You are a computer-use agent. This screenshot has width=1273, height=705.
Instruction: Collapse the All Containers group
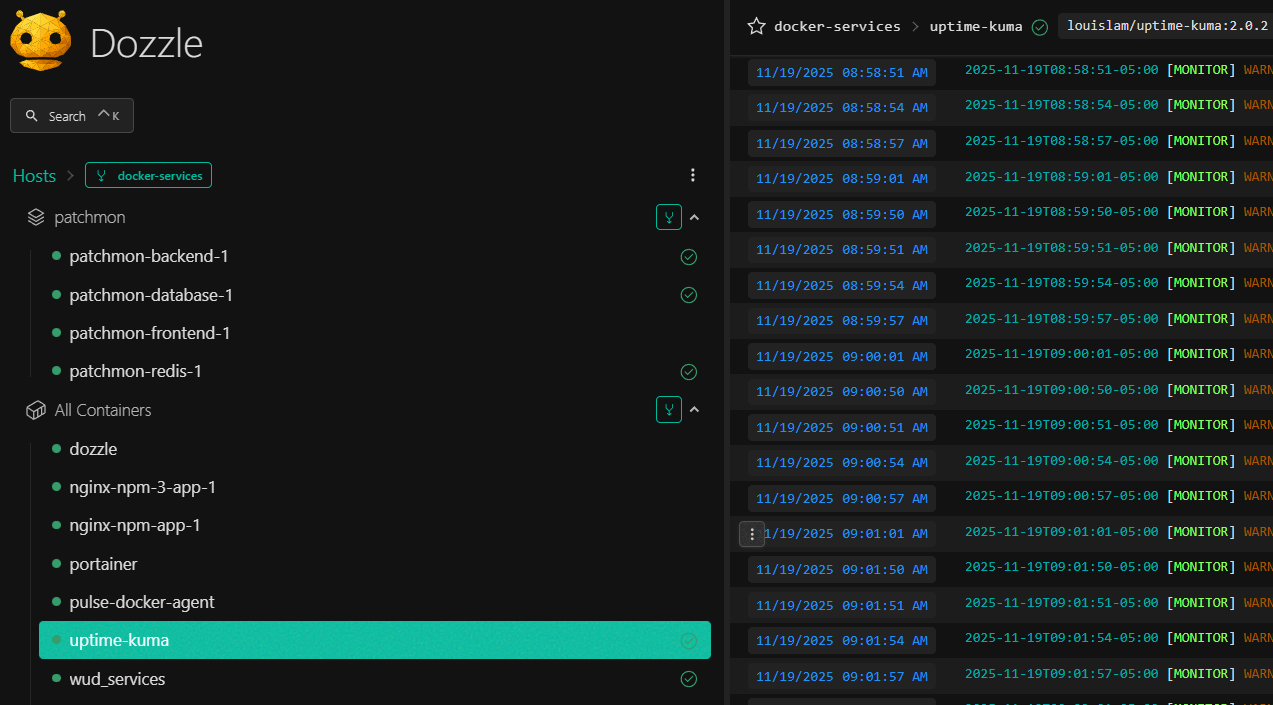695,409
